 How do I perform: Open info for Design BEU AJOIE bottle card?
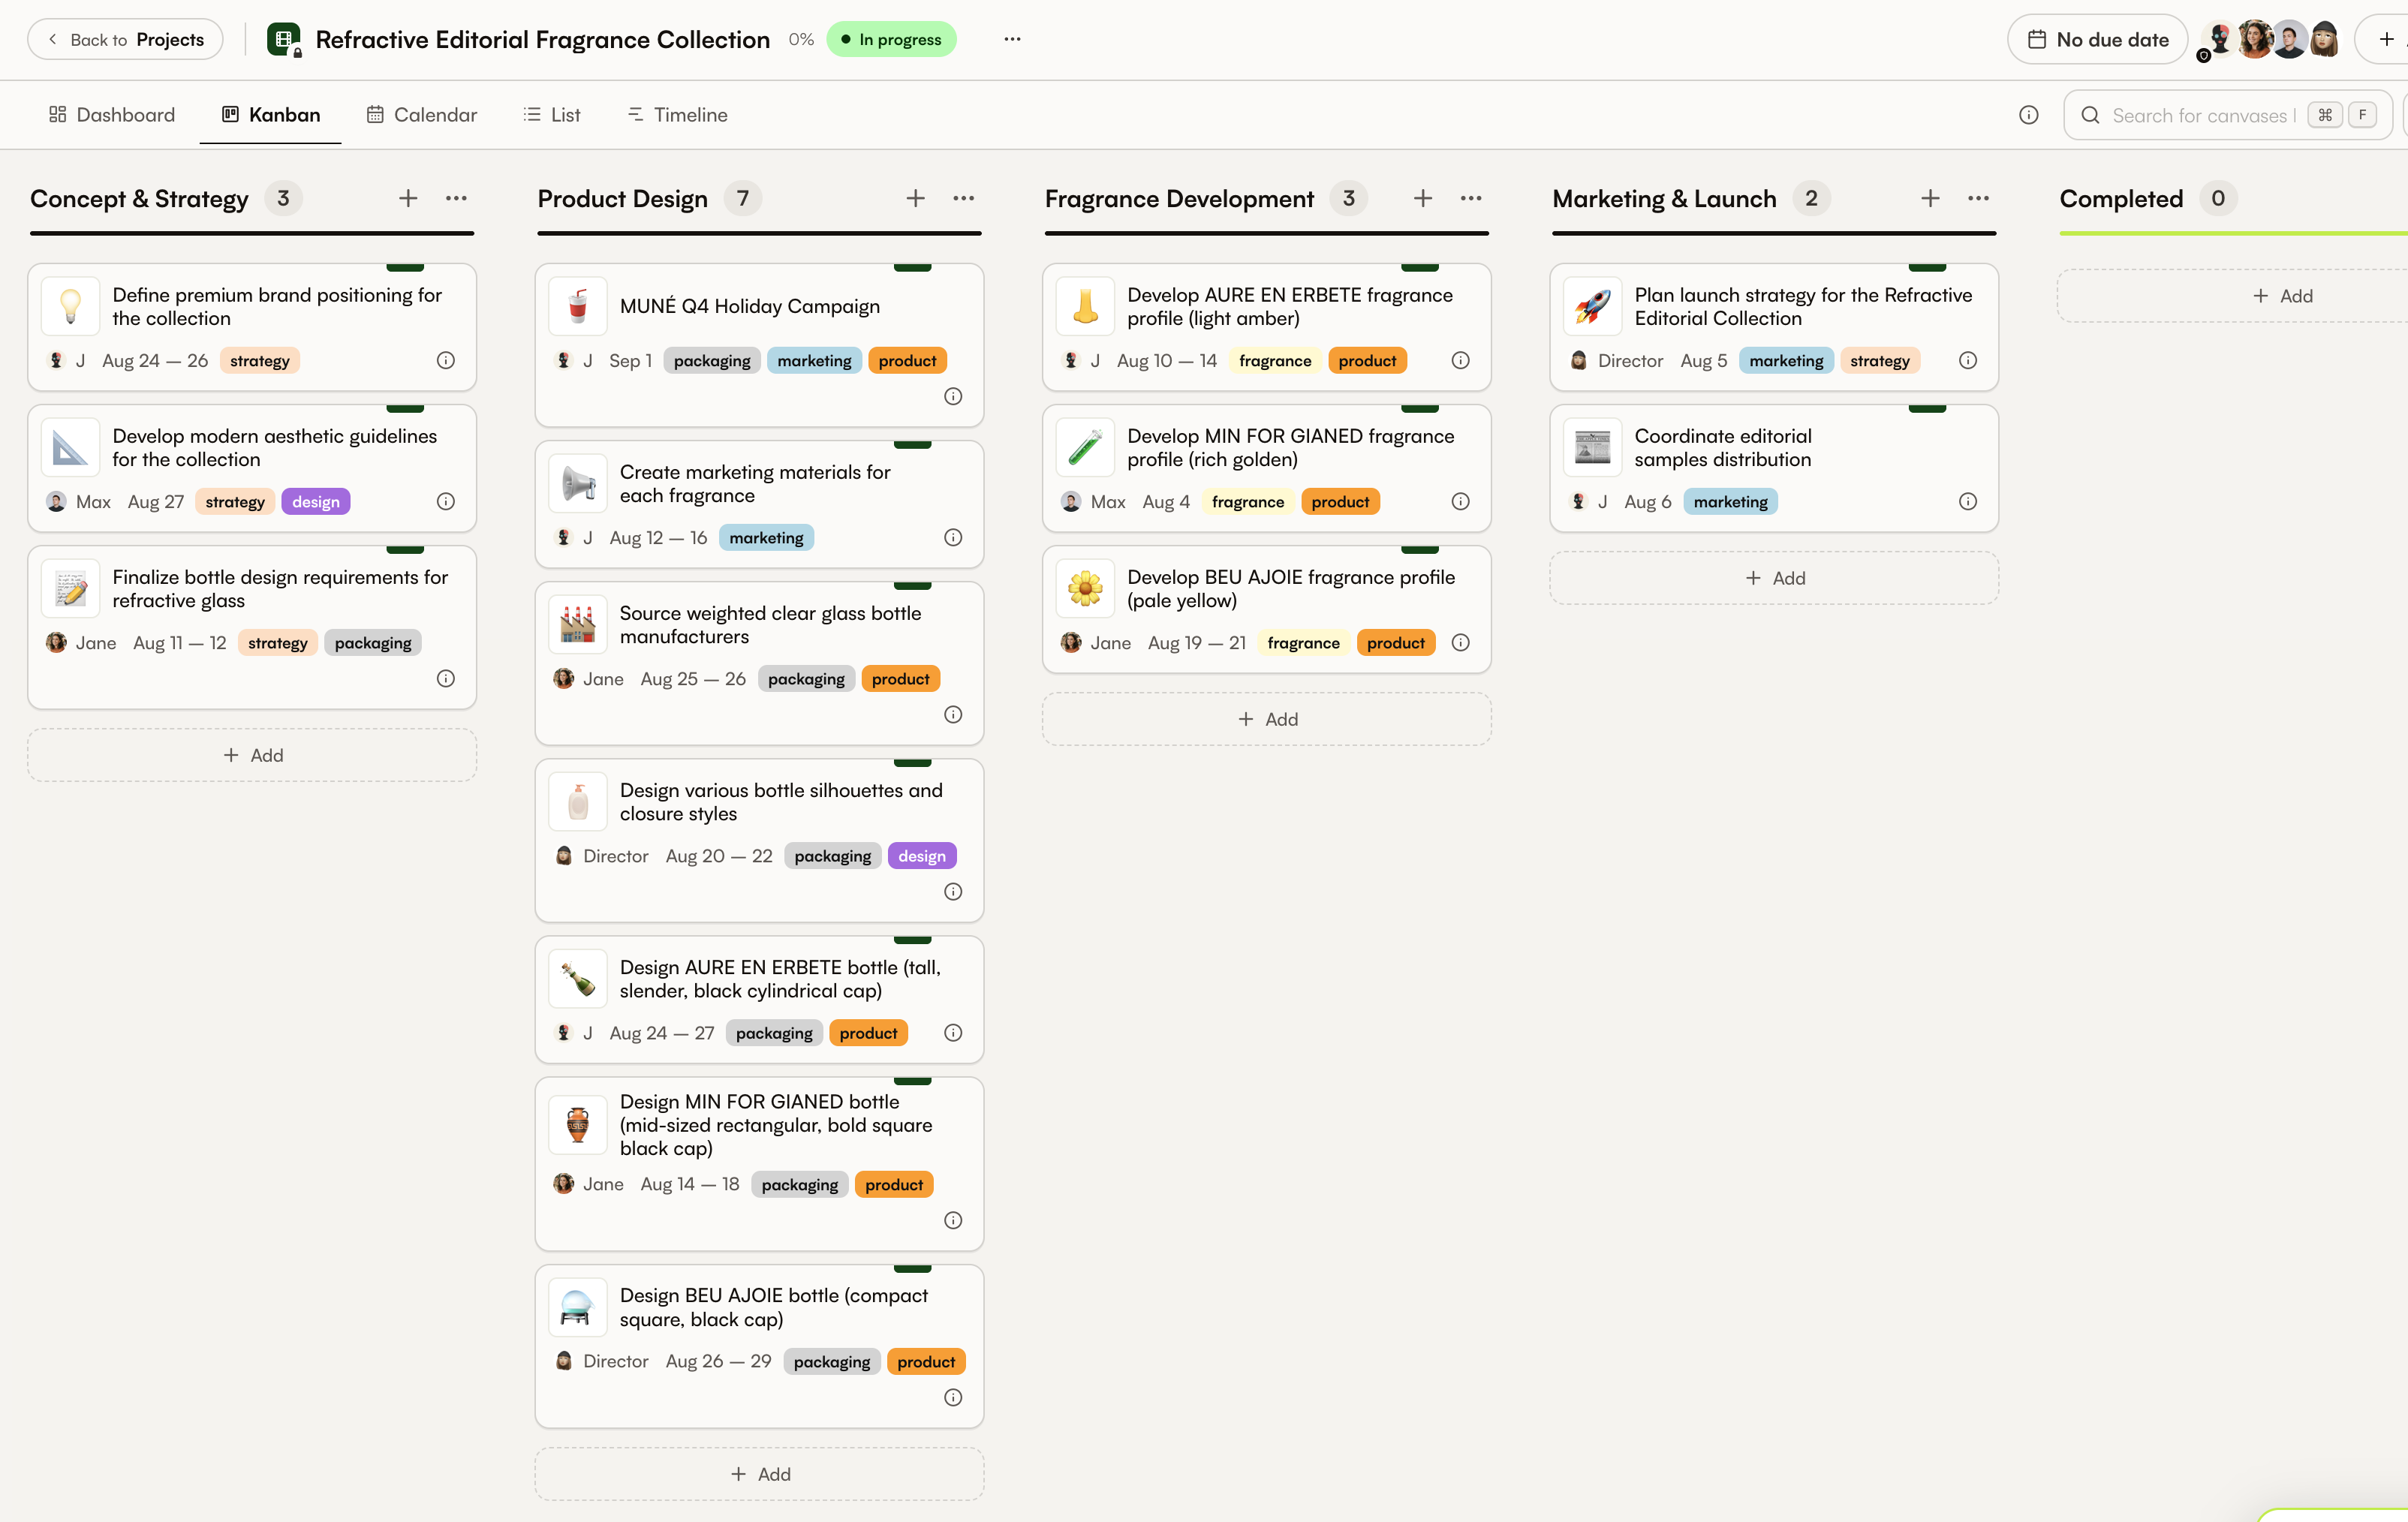[953, 1397]
